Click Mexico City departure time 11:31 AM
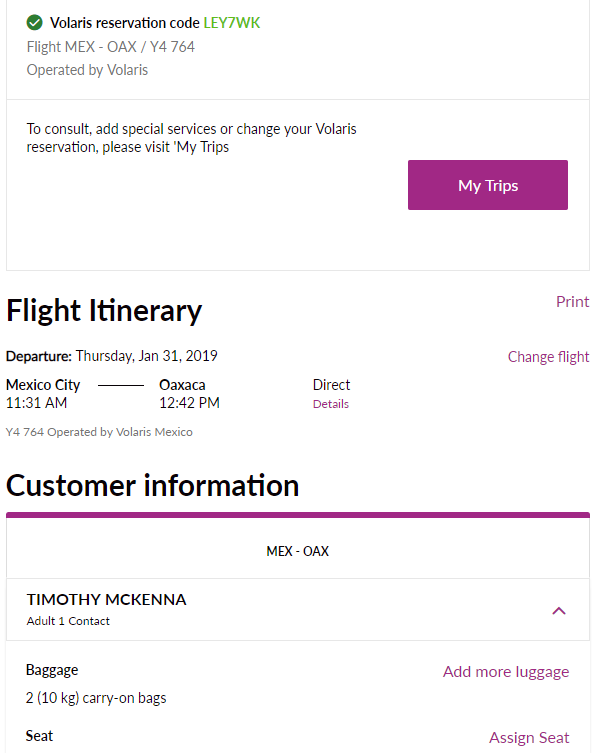 point(37,403)
